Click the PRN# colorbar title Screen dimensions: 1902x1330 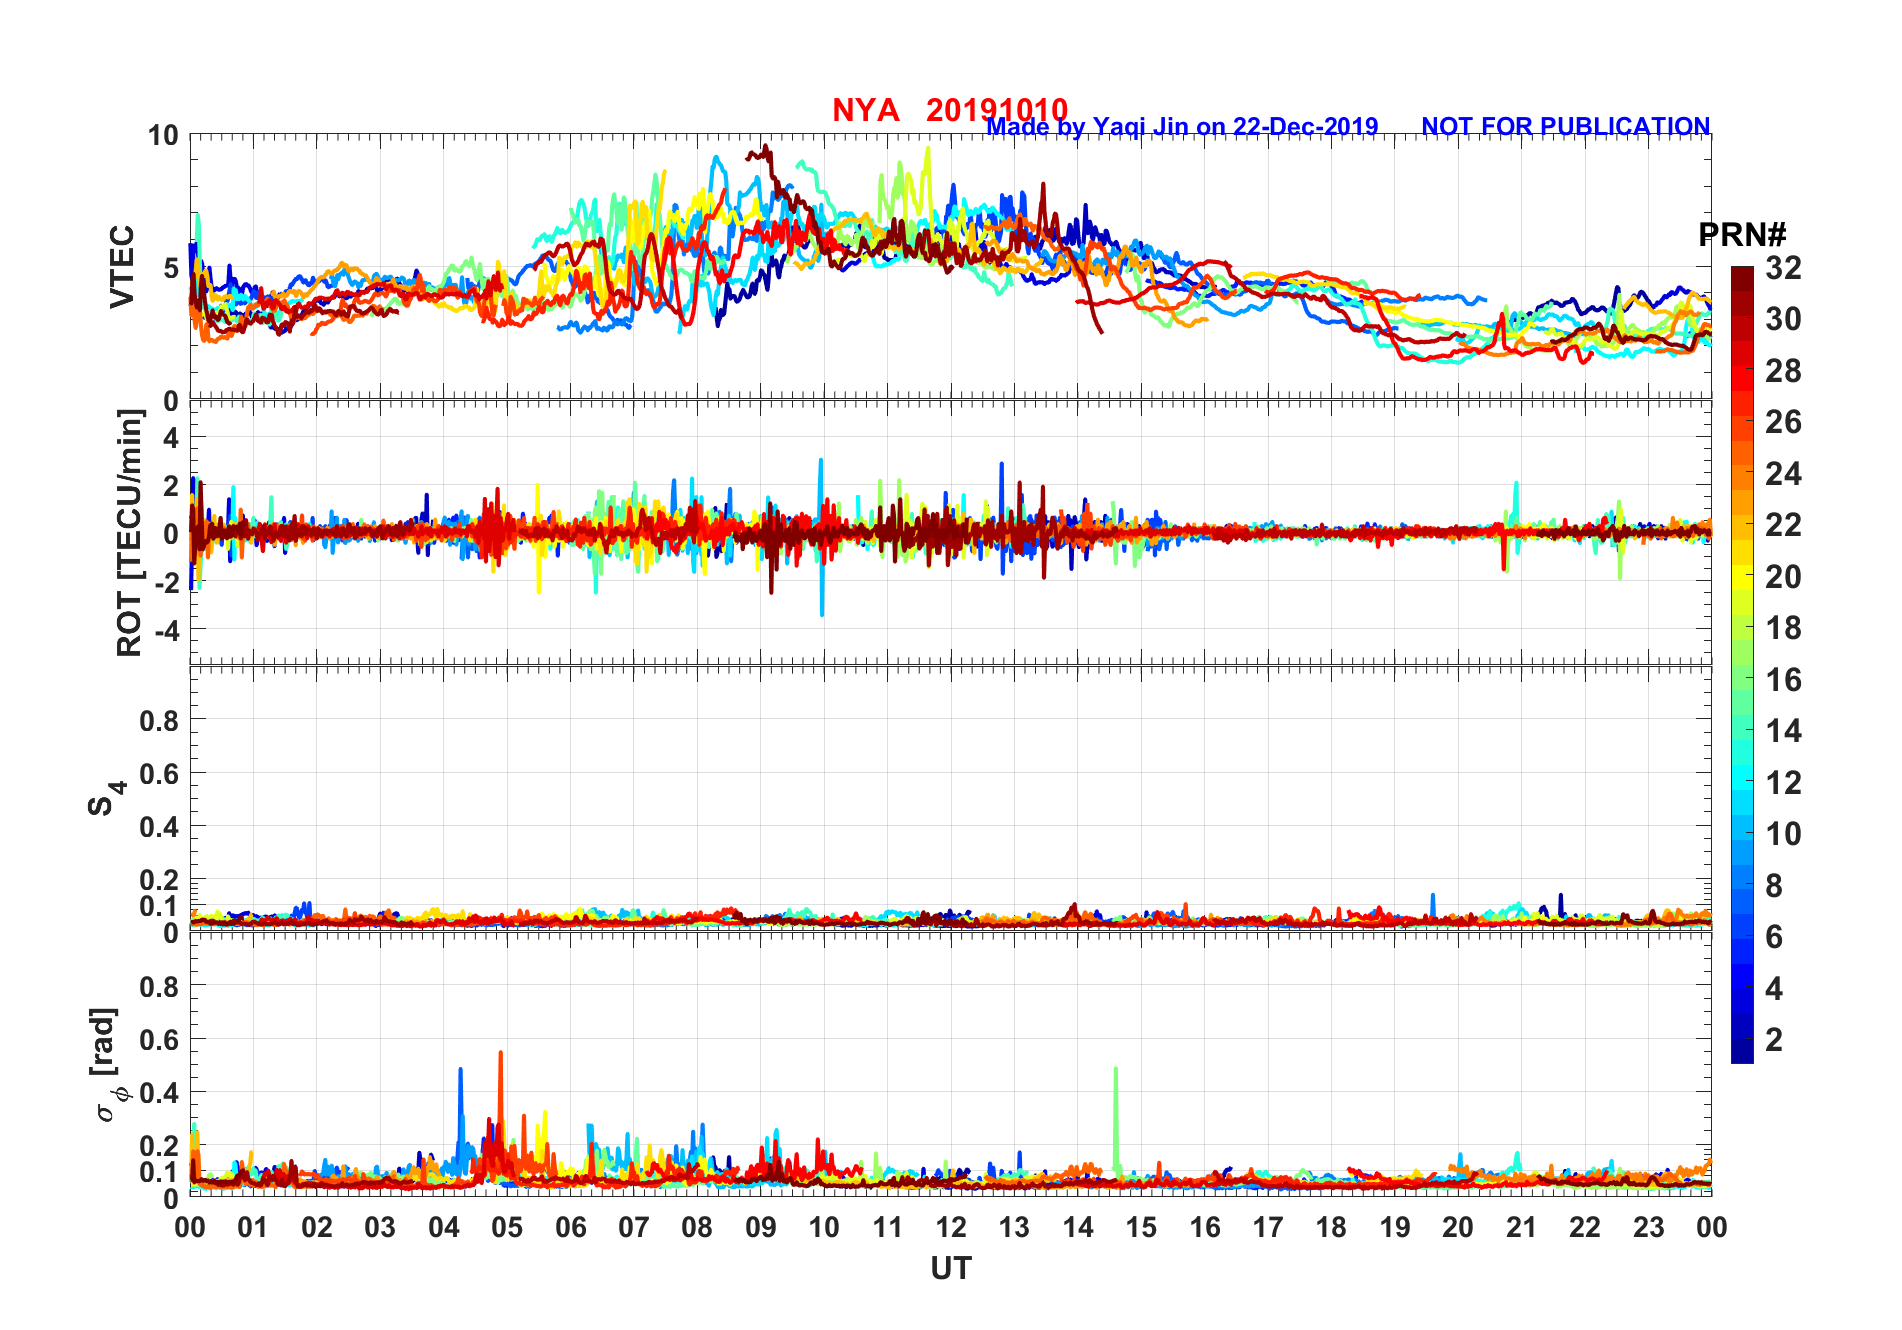click(x=1742, y=235)
